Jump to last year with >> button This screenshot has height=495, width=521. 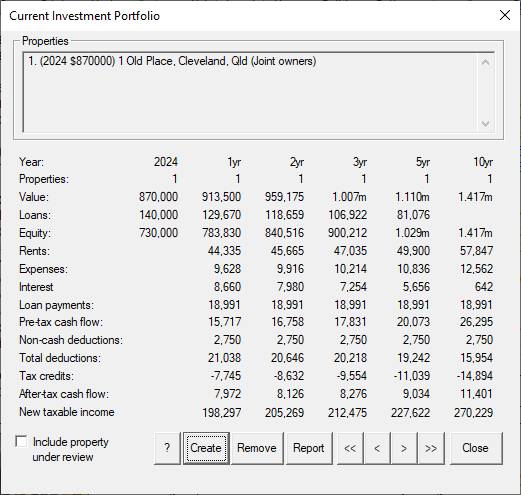click(x=431, y=448)
